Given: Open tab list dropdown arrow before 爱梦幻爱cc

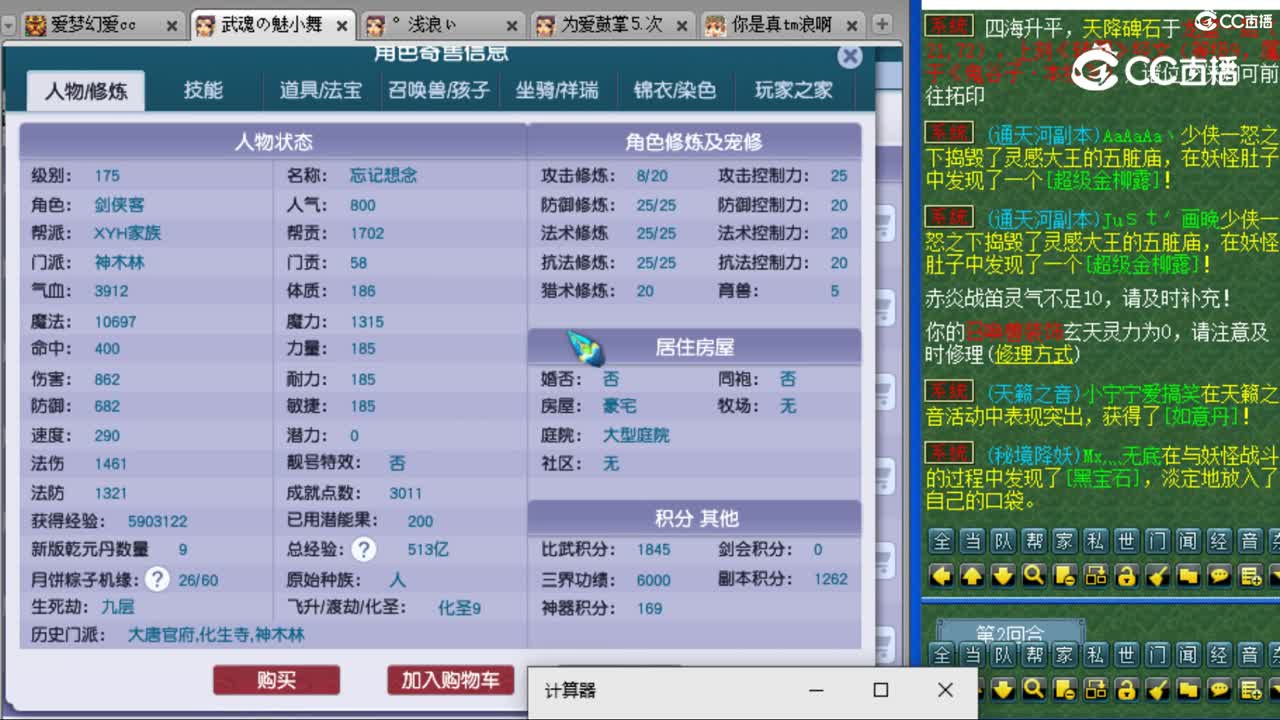Looking at the screenshot, I should (x=9, y=25).
